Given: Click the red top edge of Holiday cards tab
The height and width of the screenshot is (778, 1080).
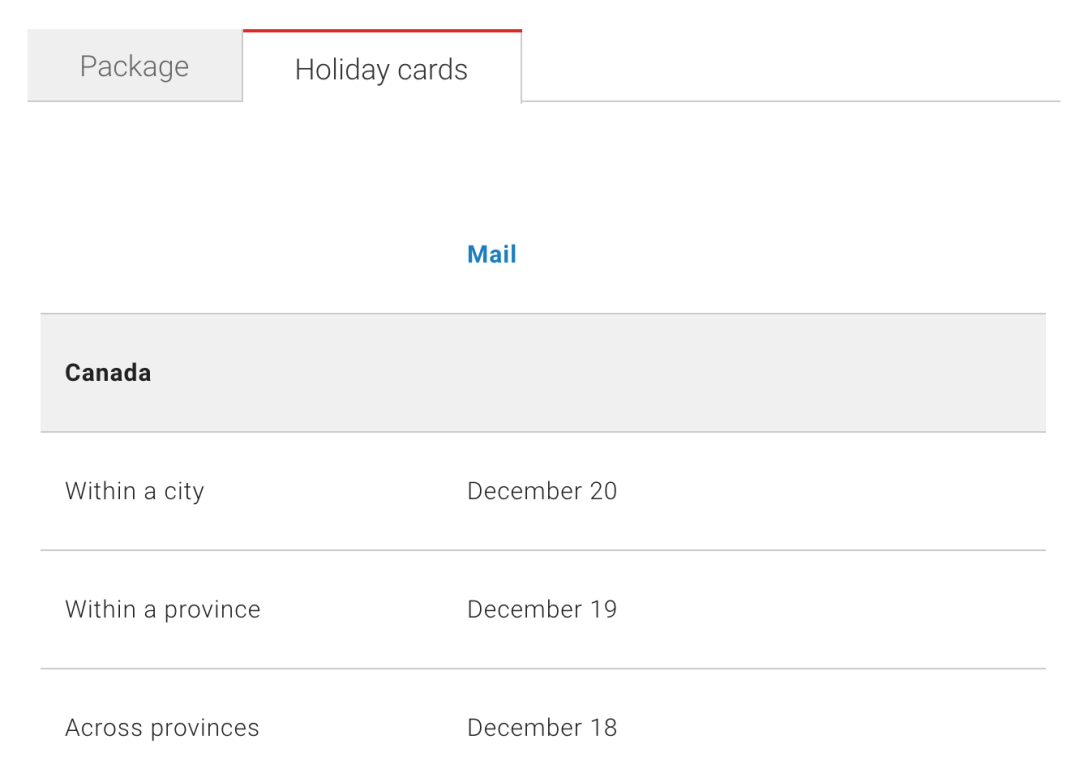Looking at the screenshot, I should (x=382, y=31).
